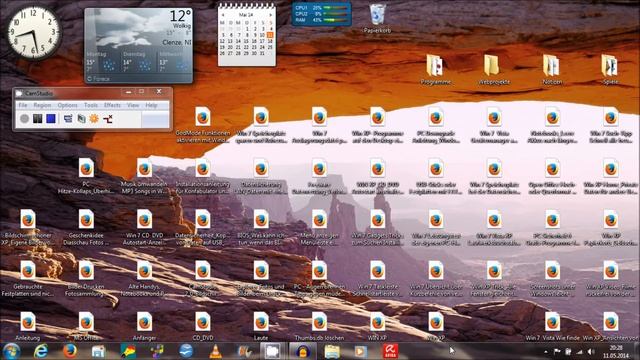
Task: Select the Win 7 CD_DVD Autostart file
Action: [144, 227]
